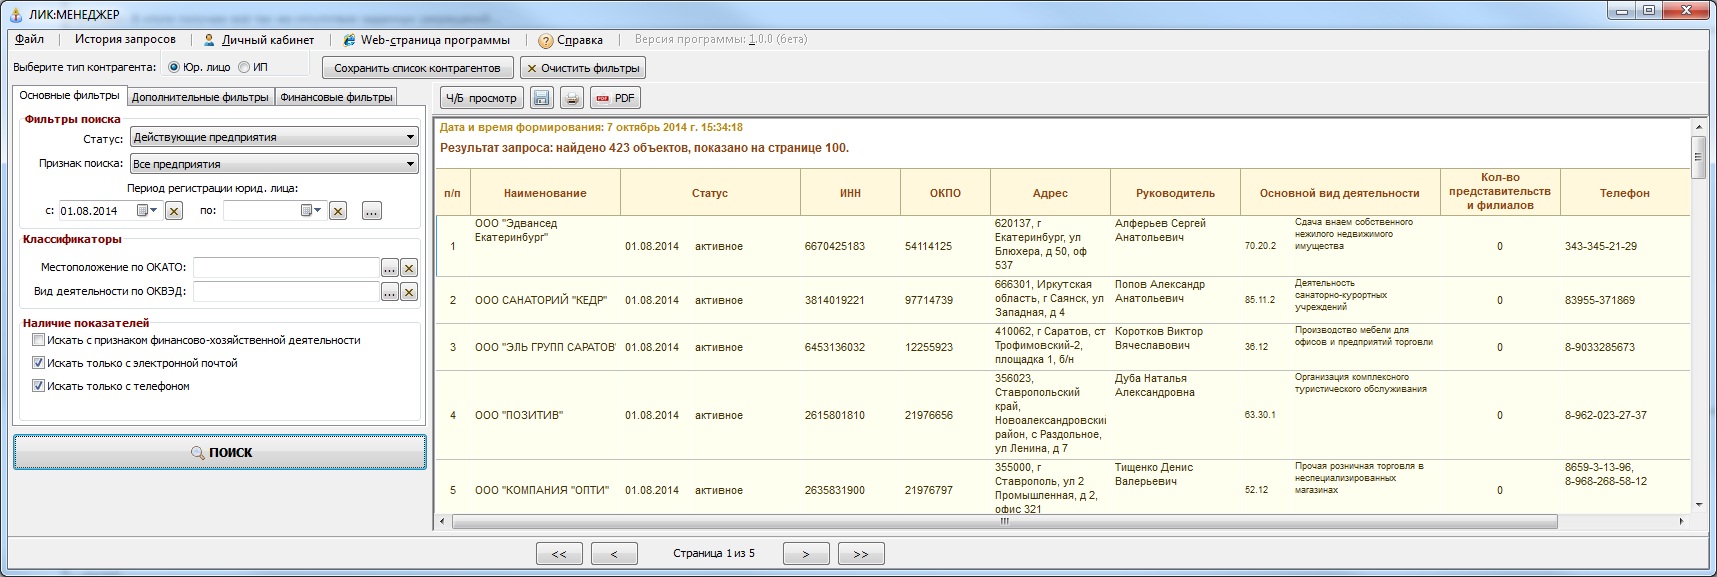
Task: Open the ОКАТО classifier browse button
Action: [x=390, y=268]
